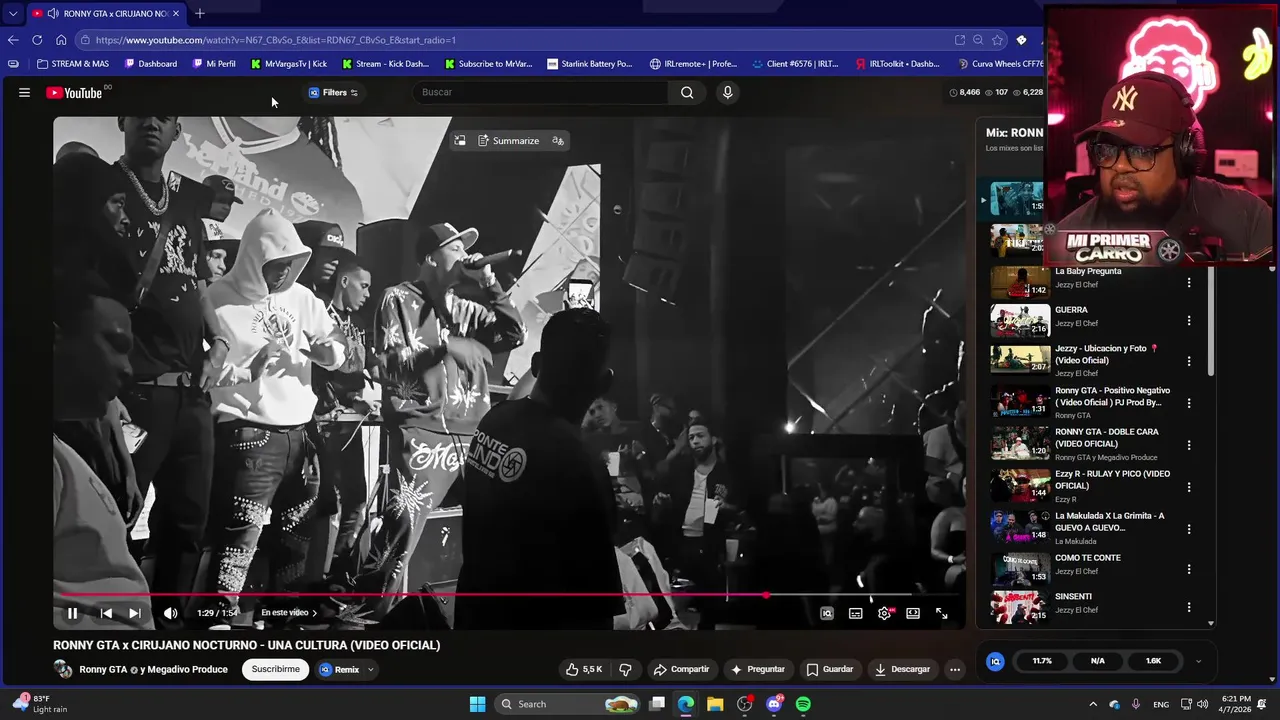
Task: Select GUERRA in playlist
Action: click(x=1071, y=310)
